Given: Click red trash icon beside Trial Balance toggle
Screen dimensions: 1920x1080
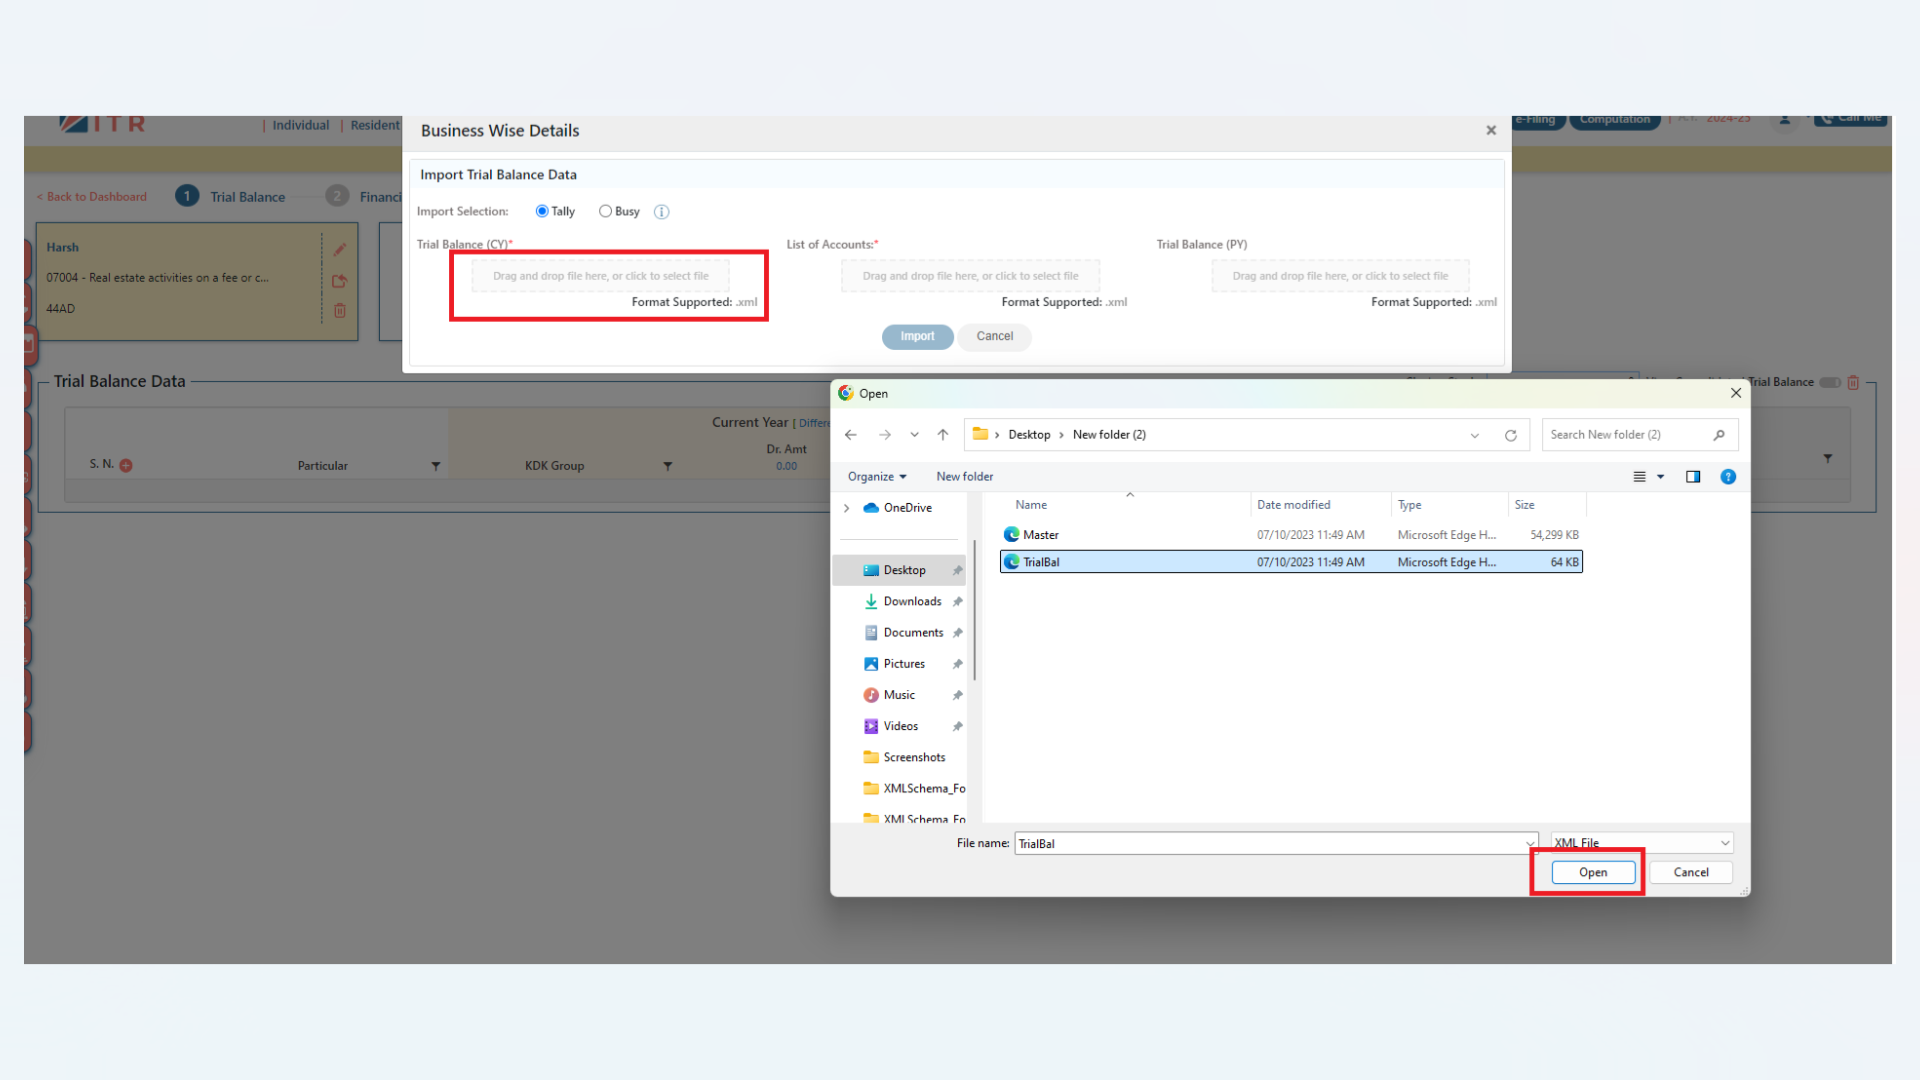Looking at the screenshot, I should pos(1853,383).
